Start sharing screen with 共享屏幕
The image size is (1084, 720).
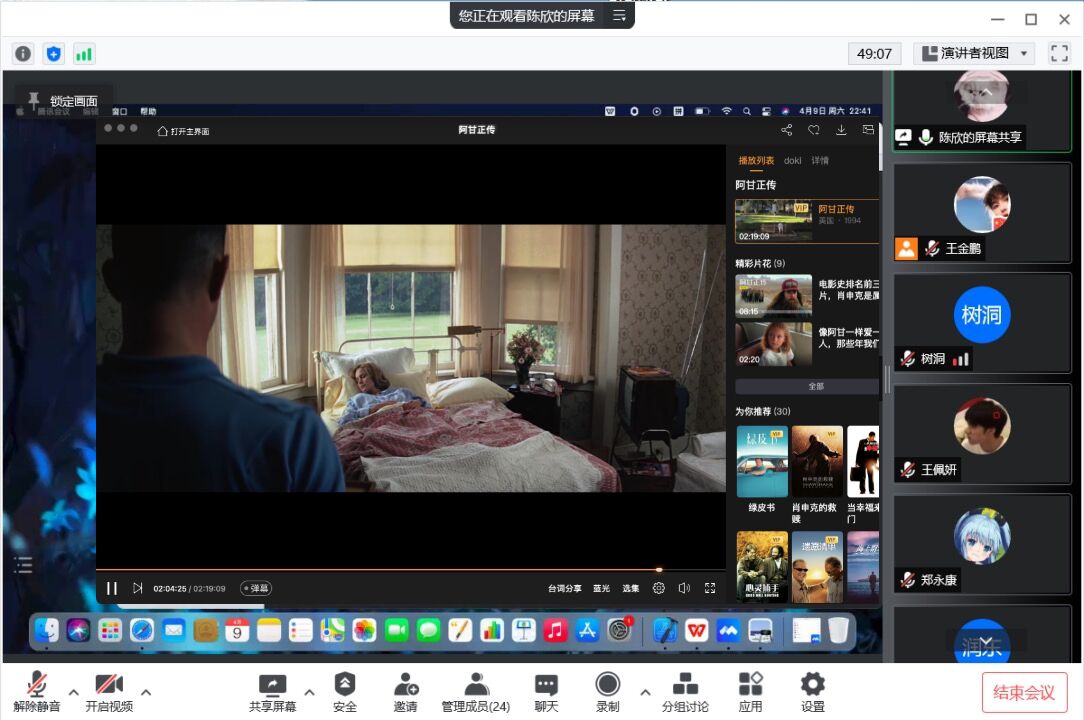coord(272,692)
